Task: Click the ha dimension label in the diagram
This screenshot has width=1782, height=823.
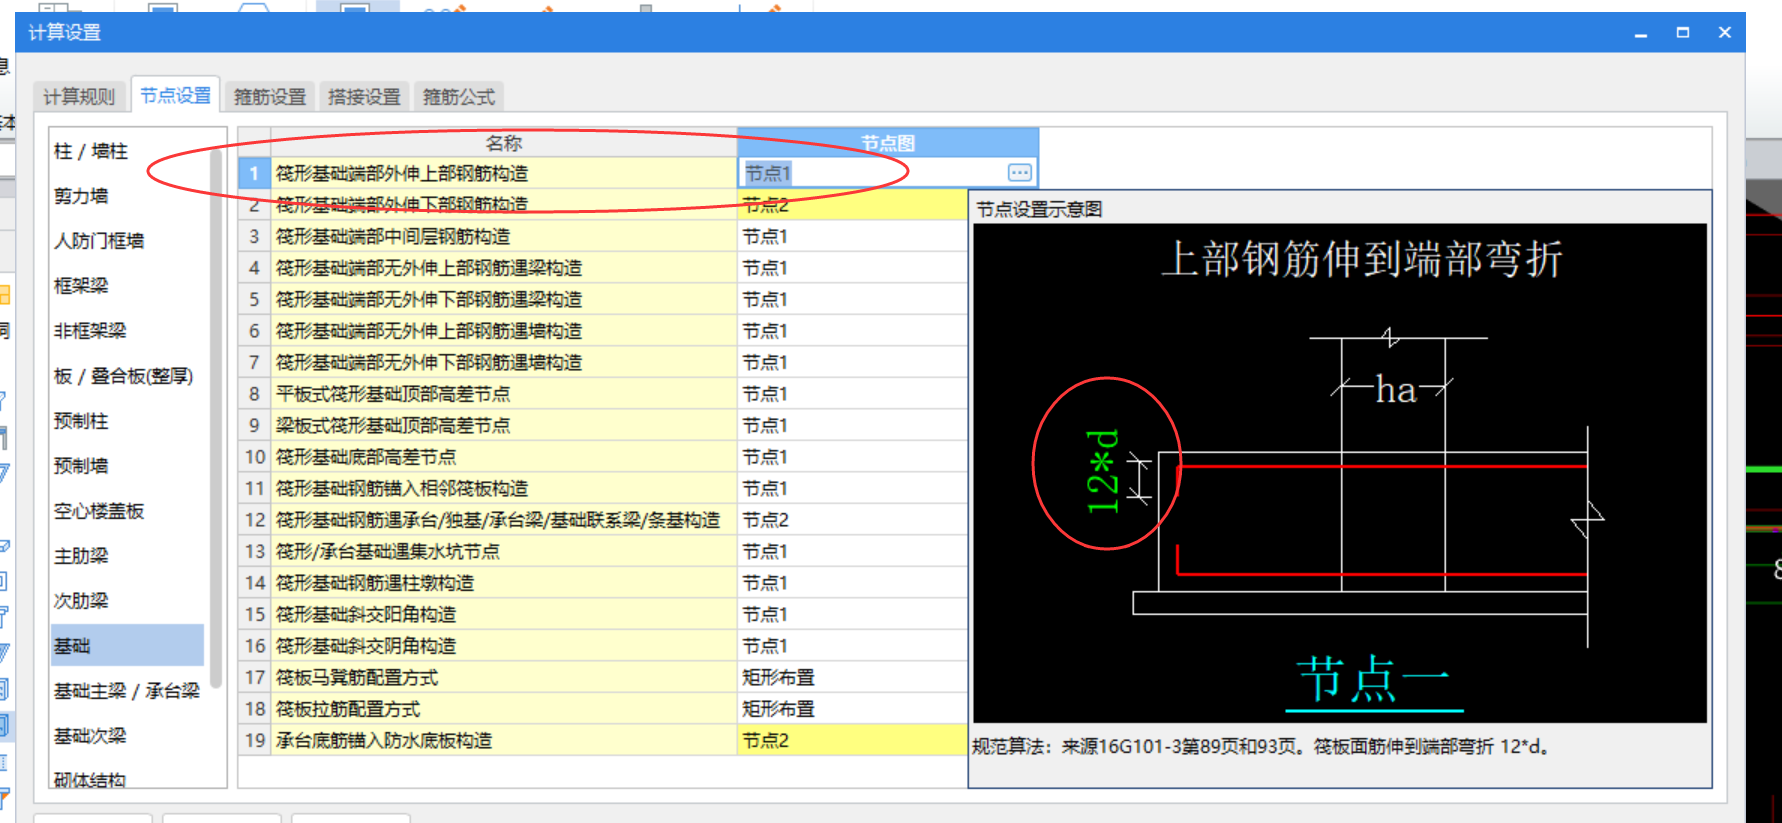Action: click(x=1396, y=389)
